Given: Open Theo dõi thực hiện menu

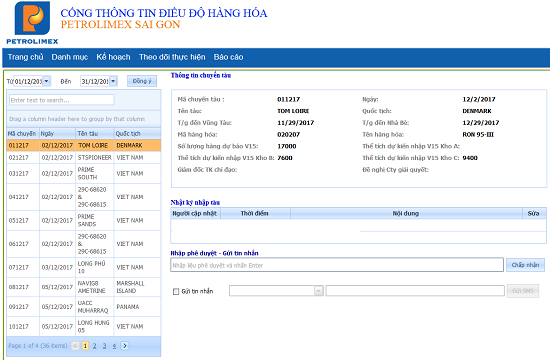Looking at the screenshot, I should 172,57.
